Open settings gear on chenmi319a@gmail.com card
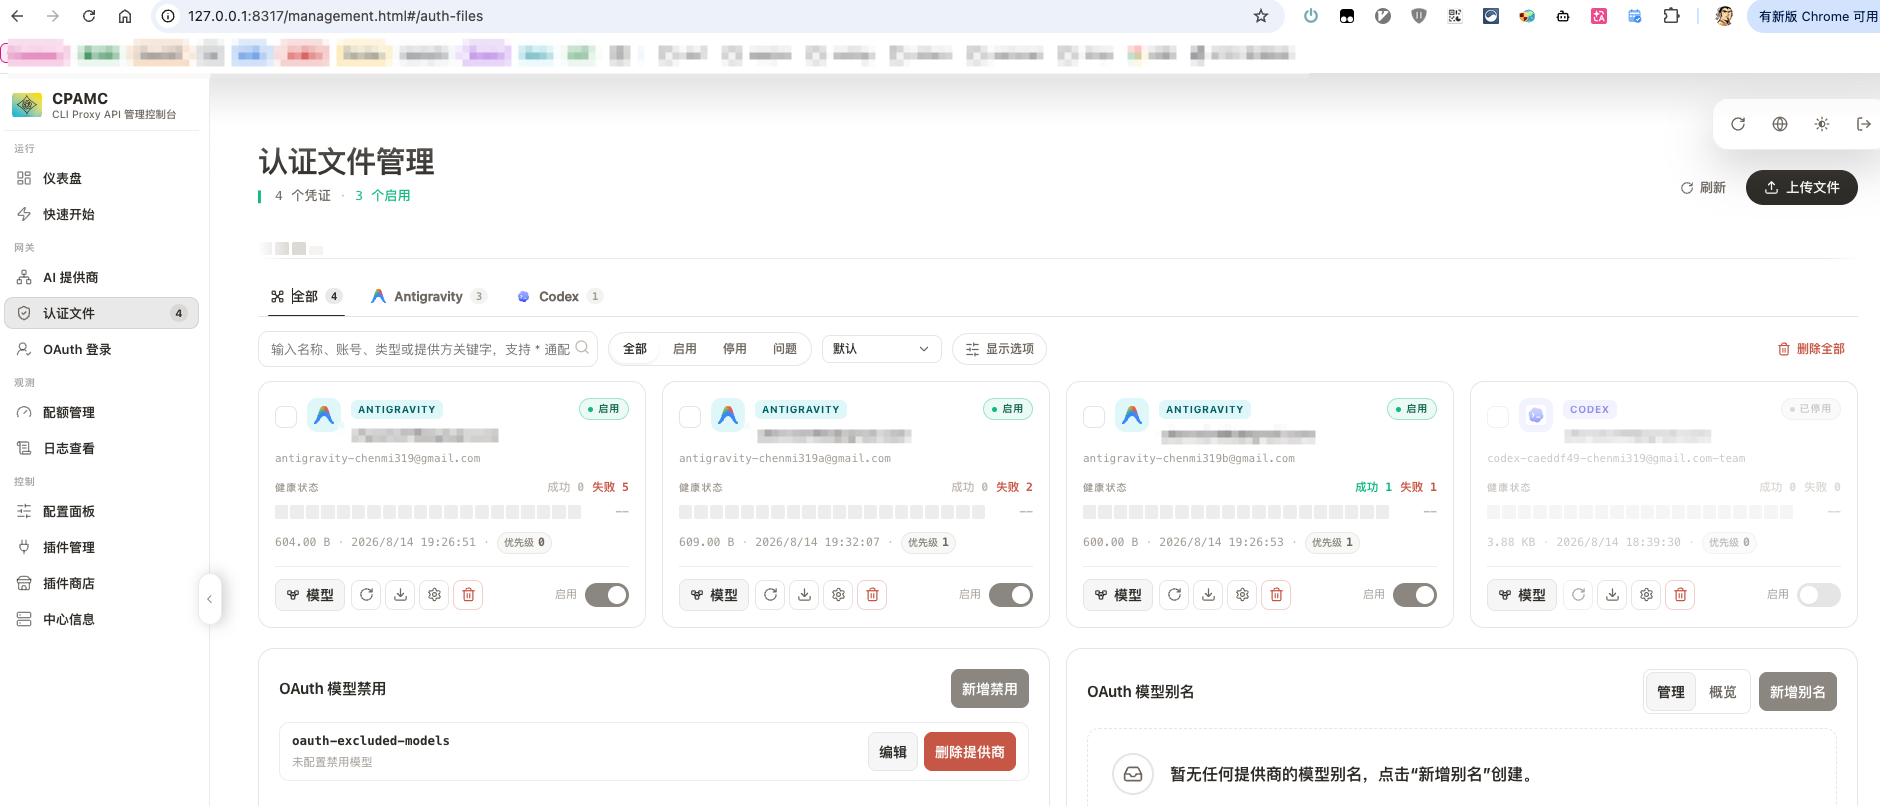Screen dimensions: 1880x806 (x=839, y=595)
